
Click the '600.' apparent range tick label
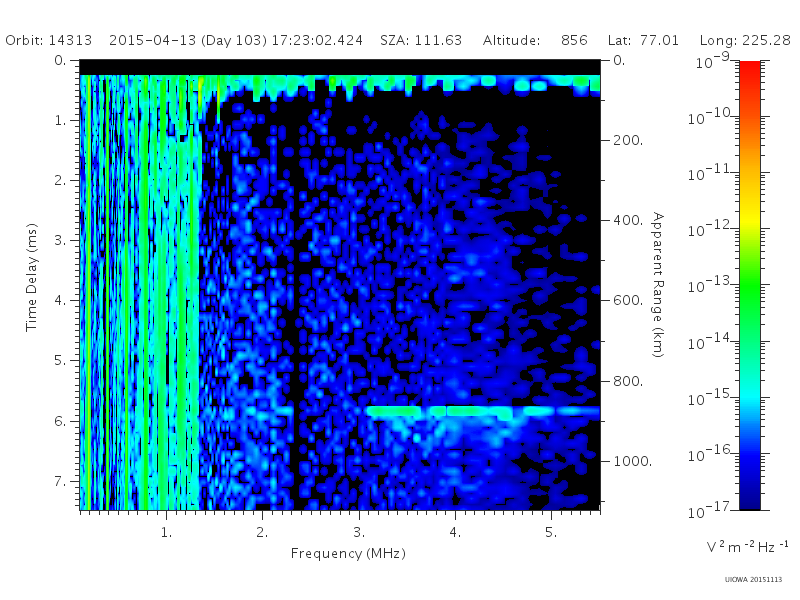pos(628,300)
